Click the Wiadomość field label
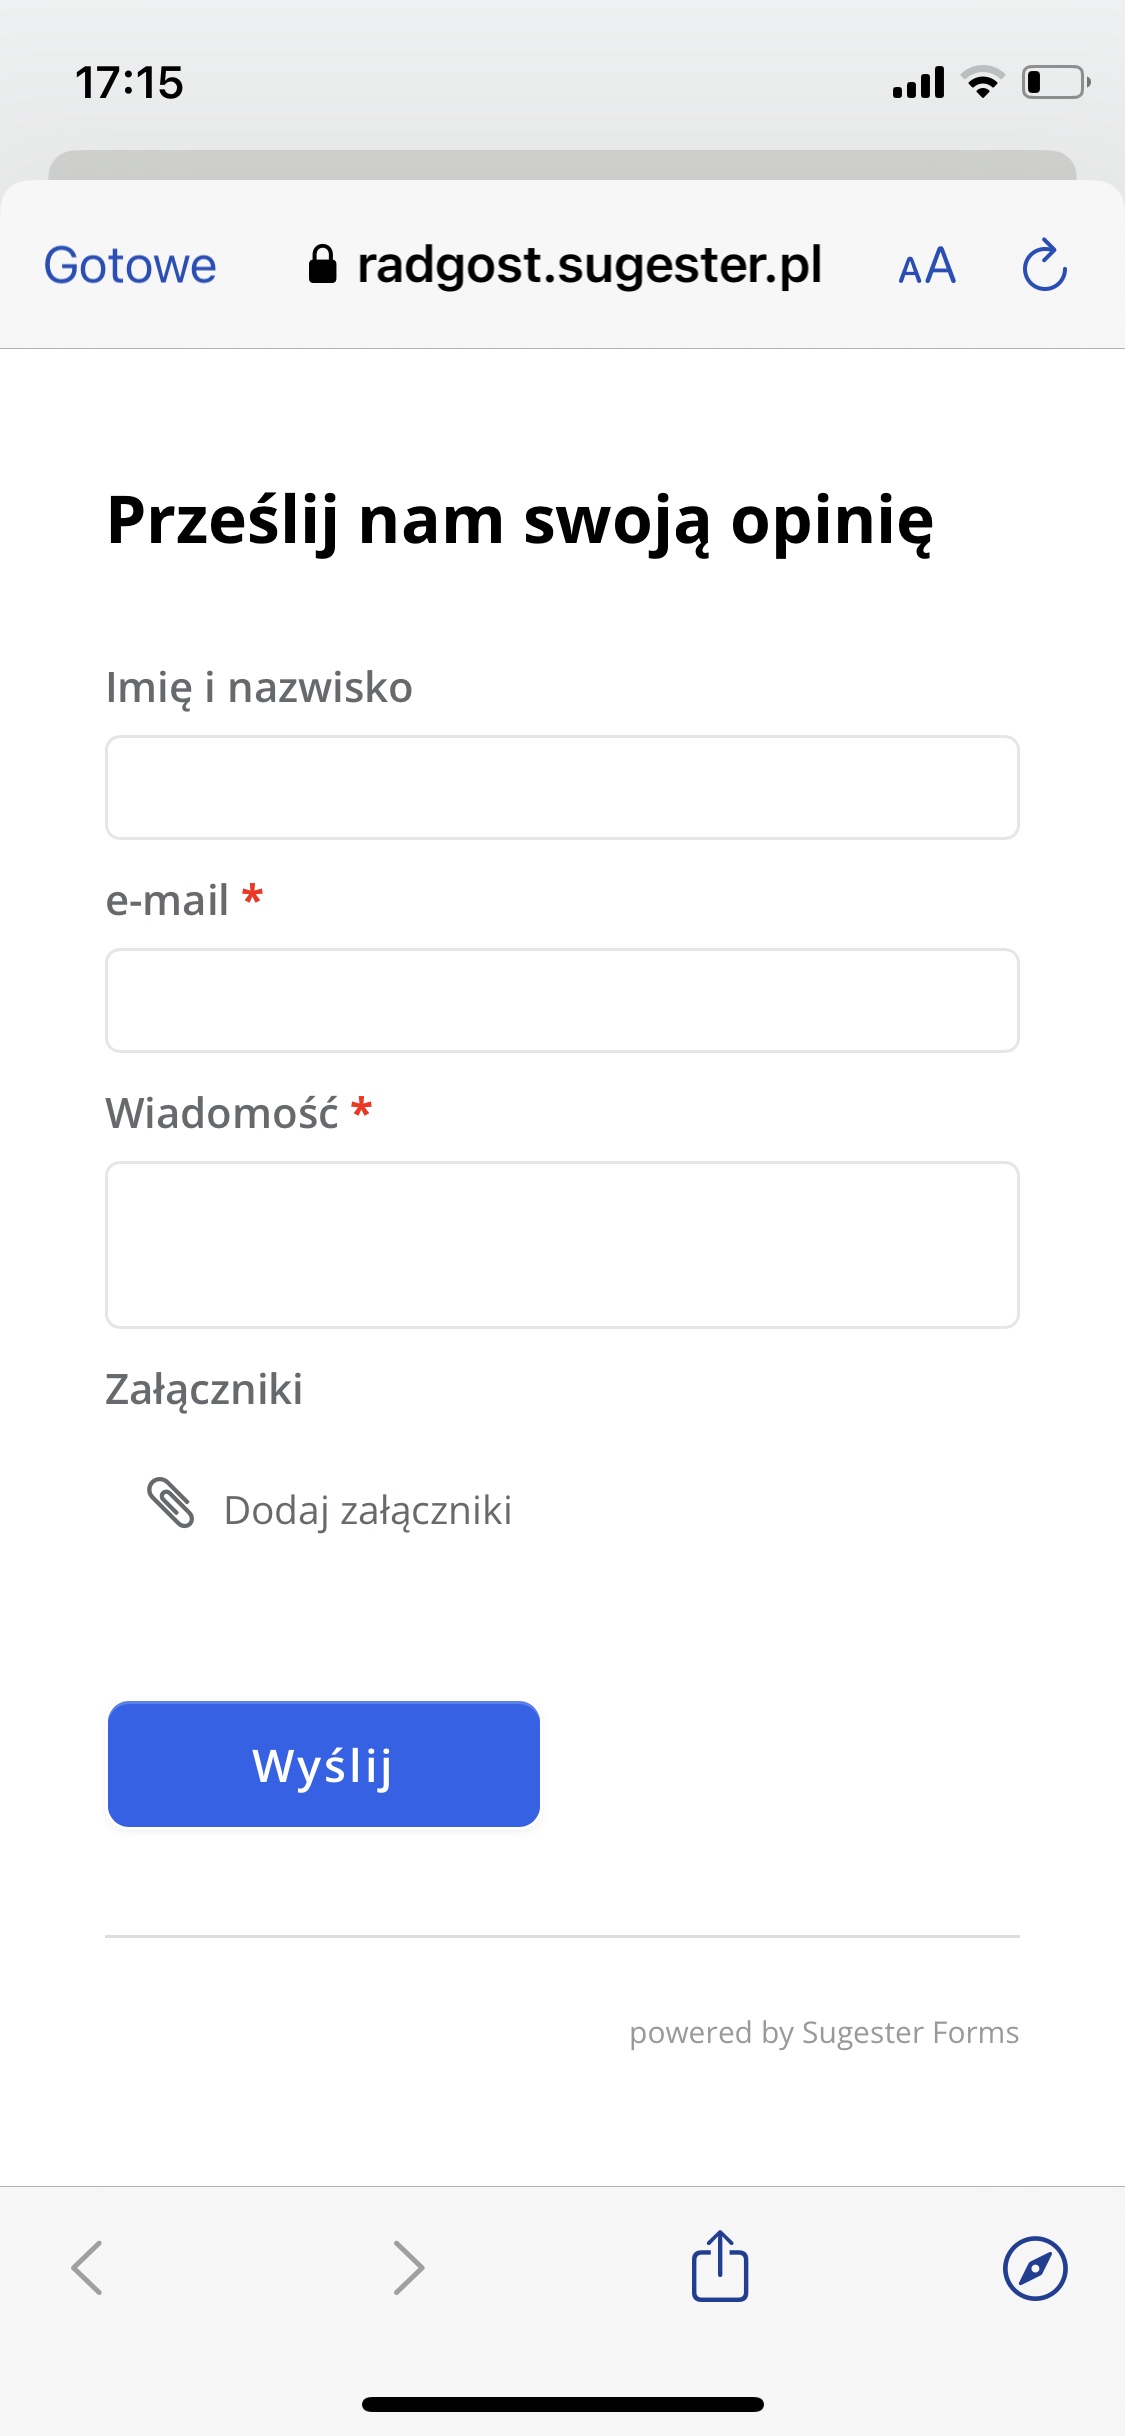The image size is (1125, 2436). point(222,1113)
